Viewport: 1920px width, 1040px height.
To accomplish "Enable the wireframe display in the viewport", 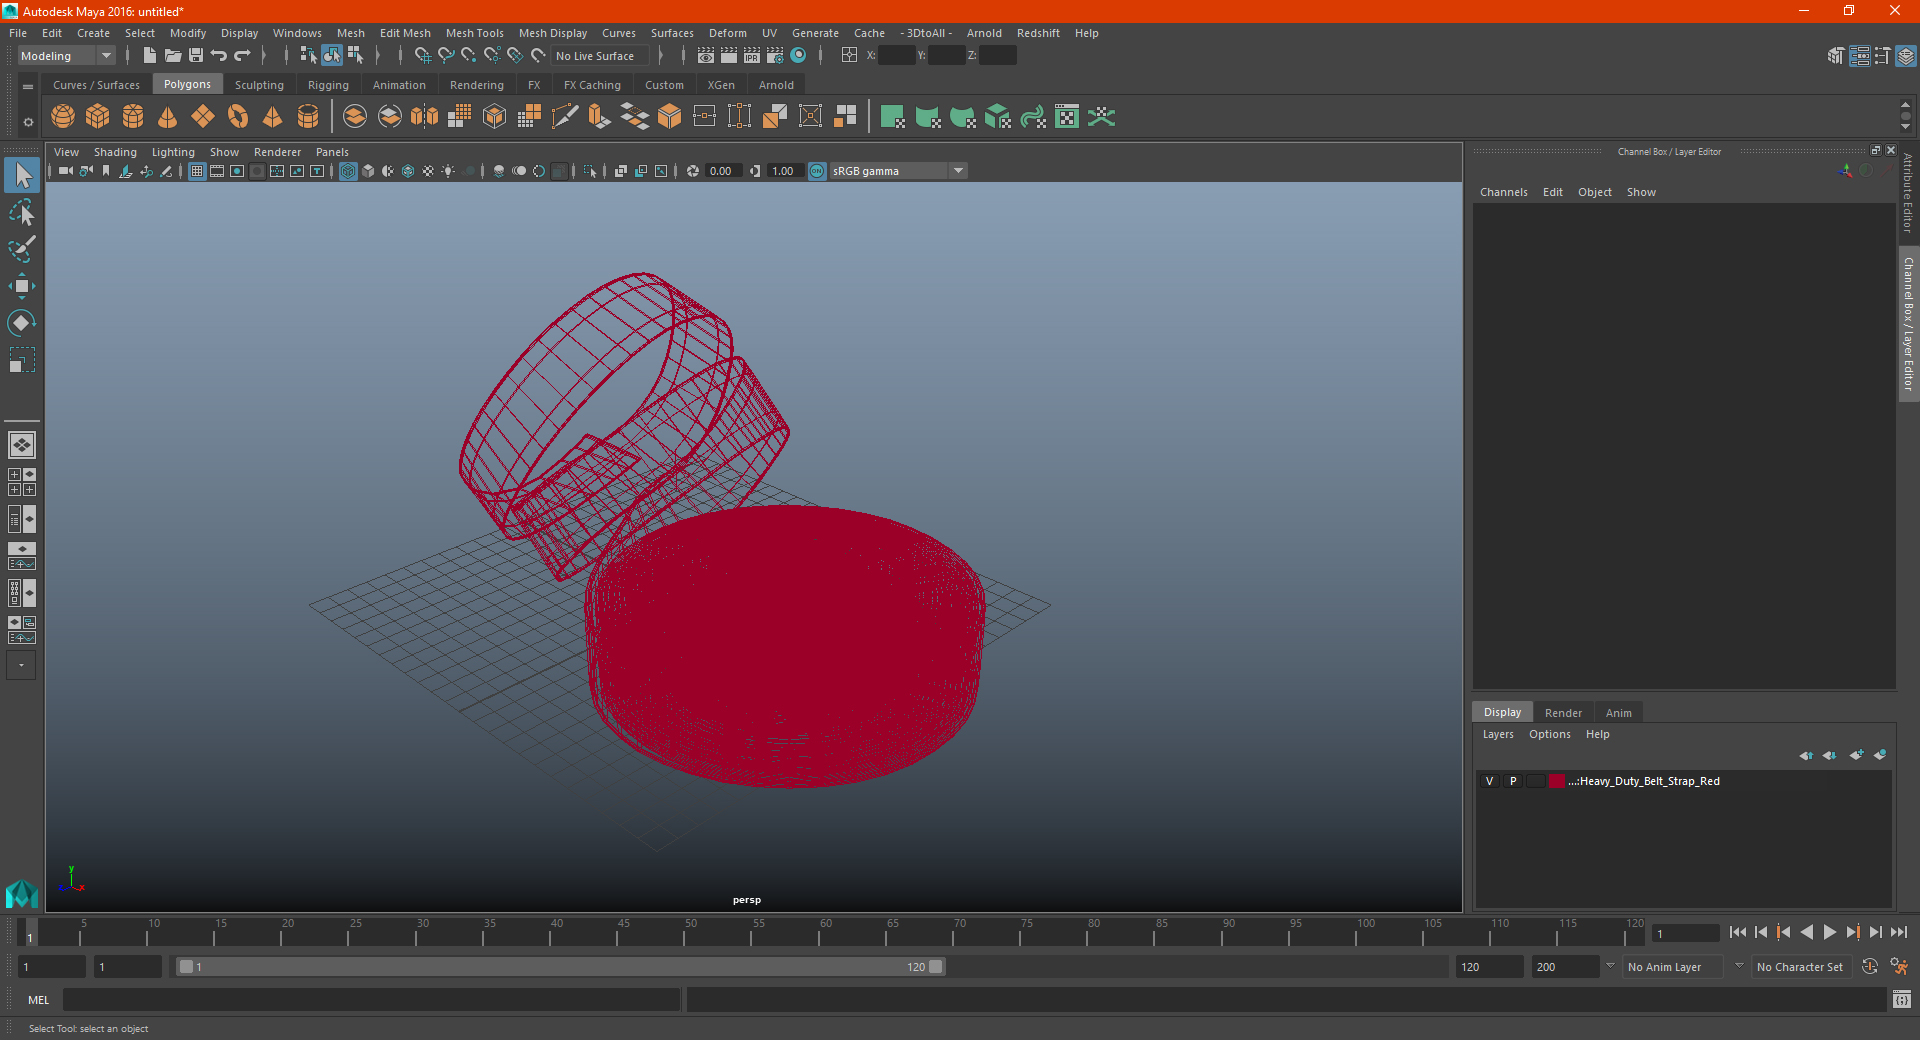I will 348,171.
